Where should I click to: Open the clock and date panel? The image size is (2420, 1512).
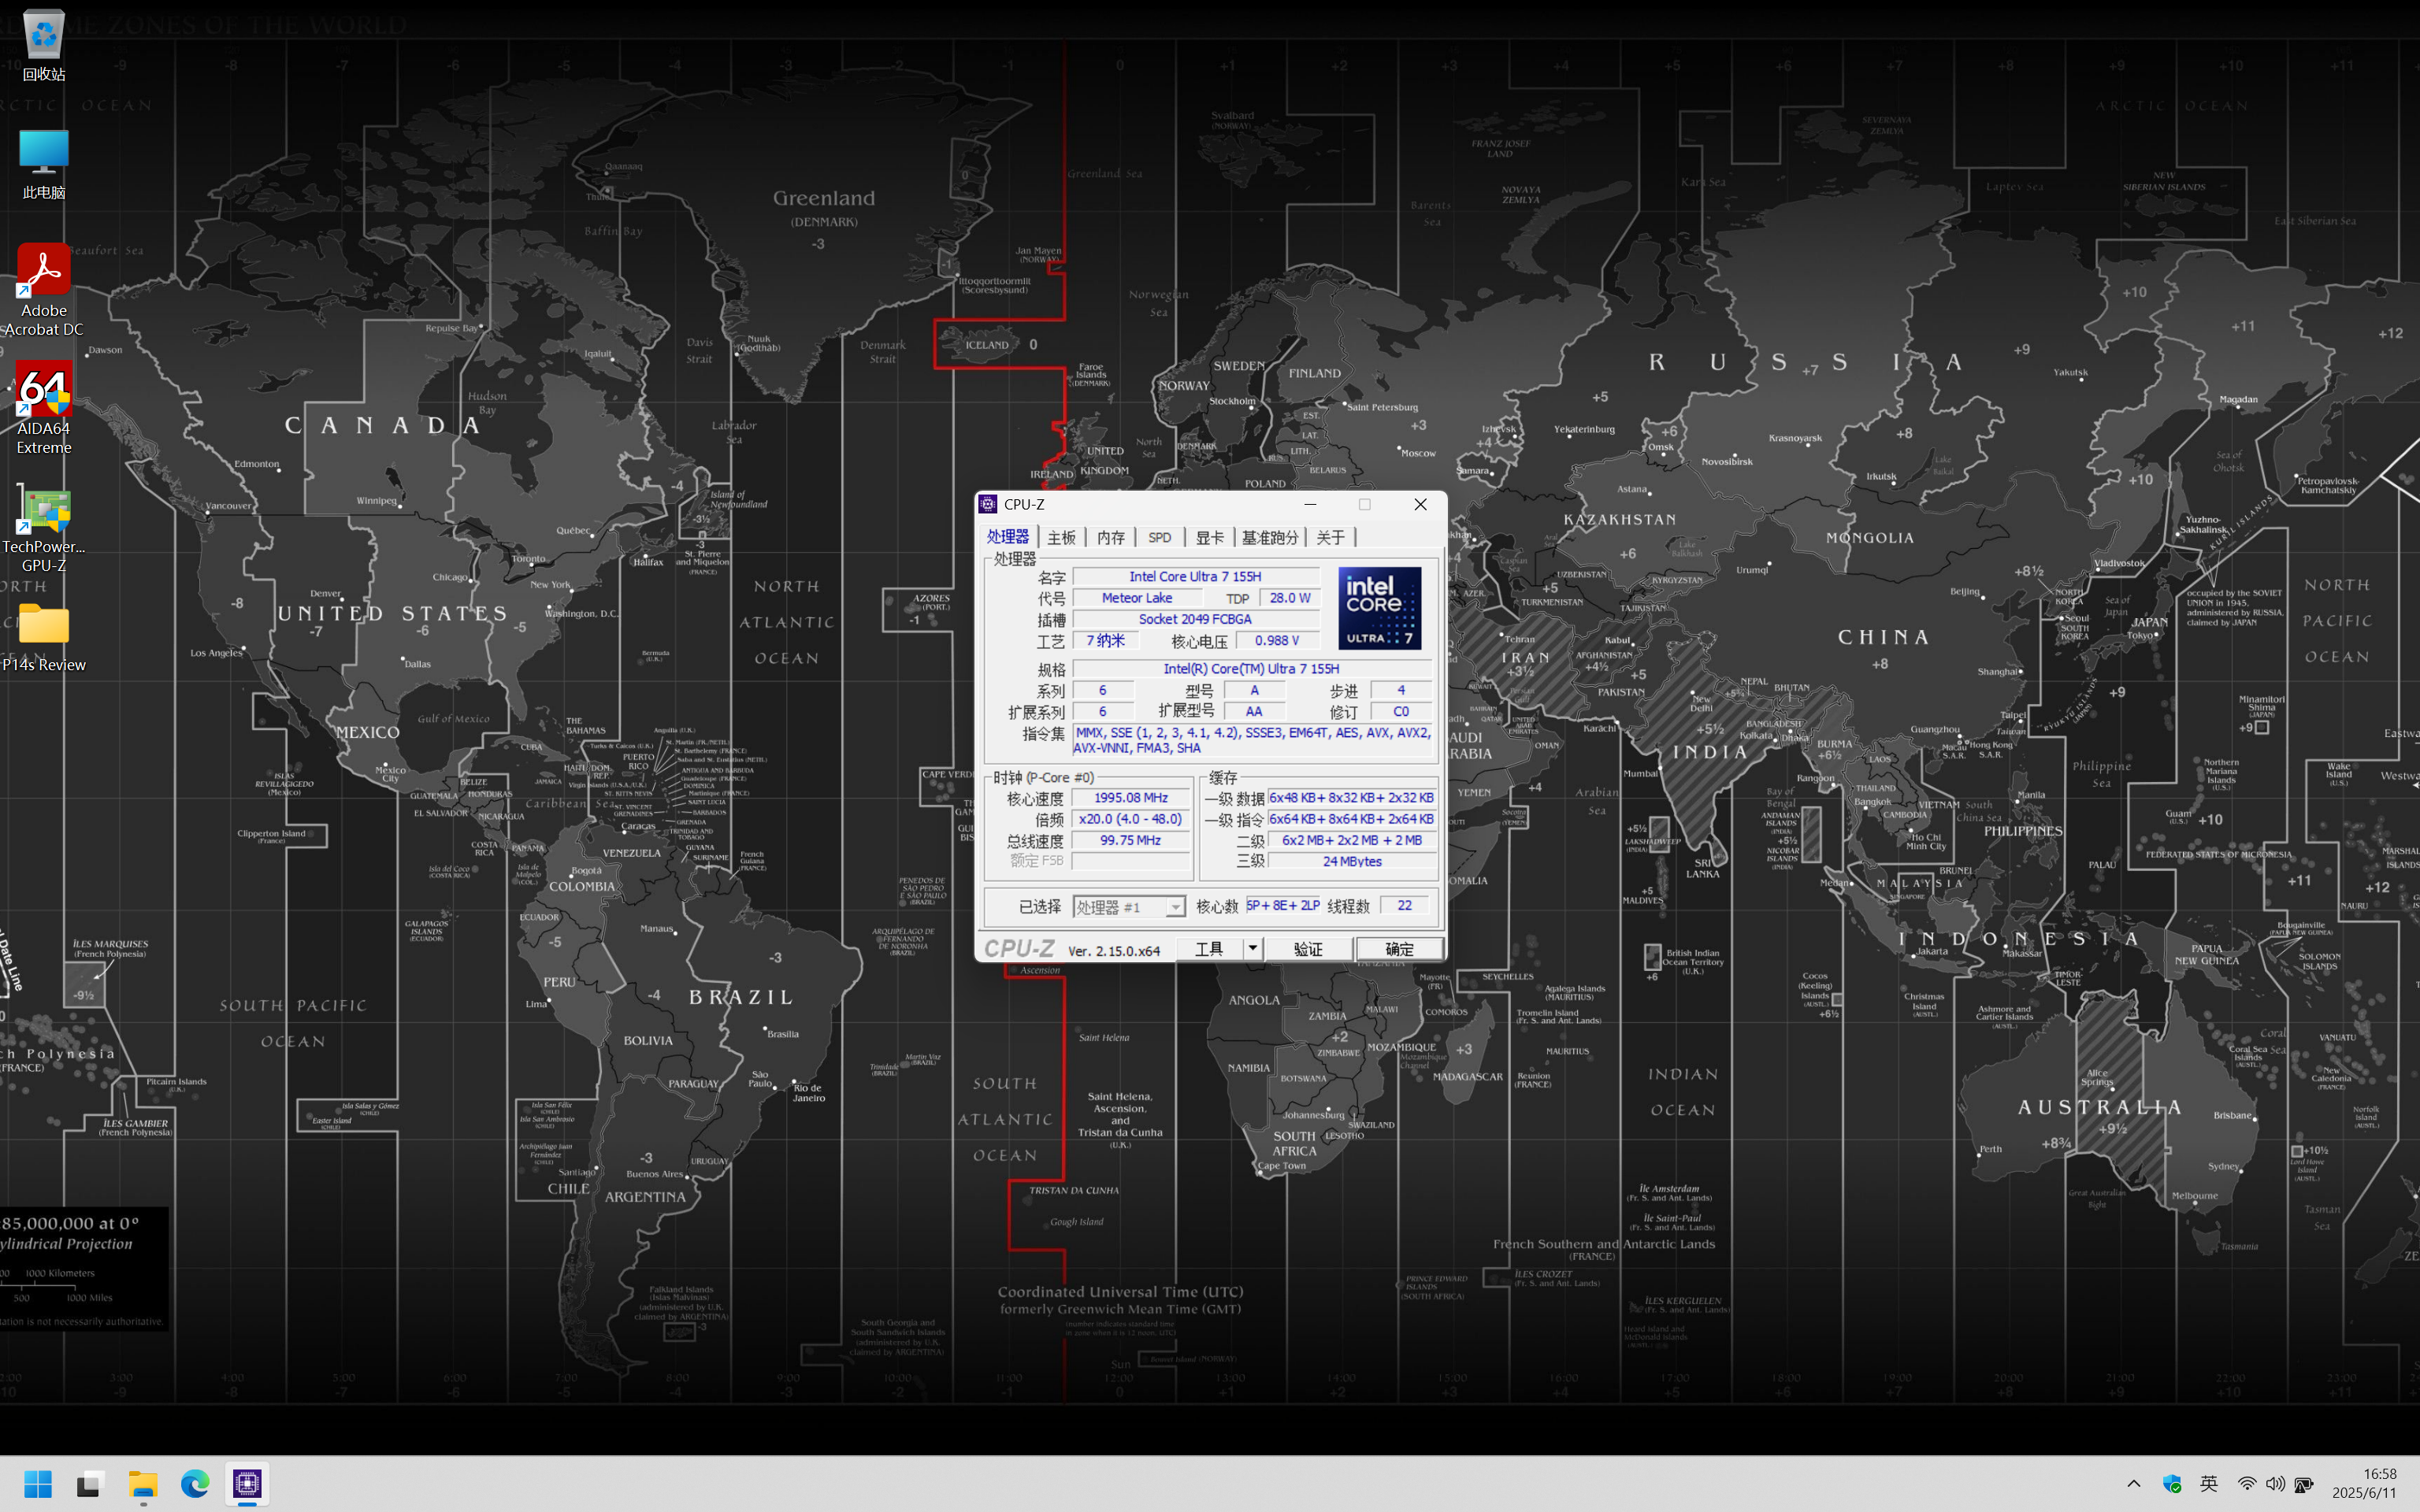(x=2366, y=1483)
